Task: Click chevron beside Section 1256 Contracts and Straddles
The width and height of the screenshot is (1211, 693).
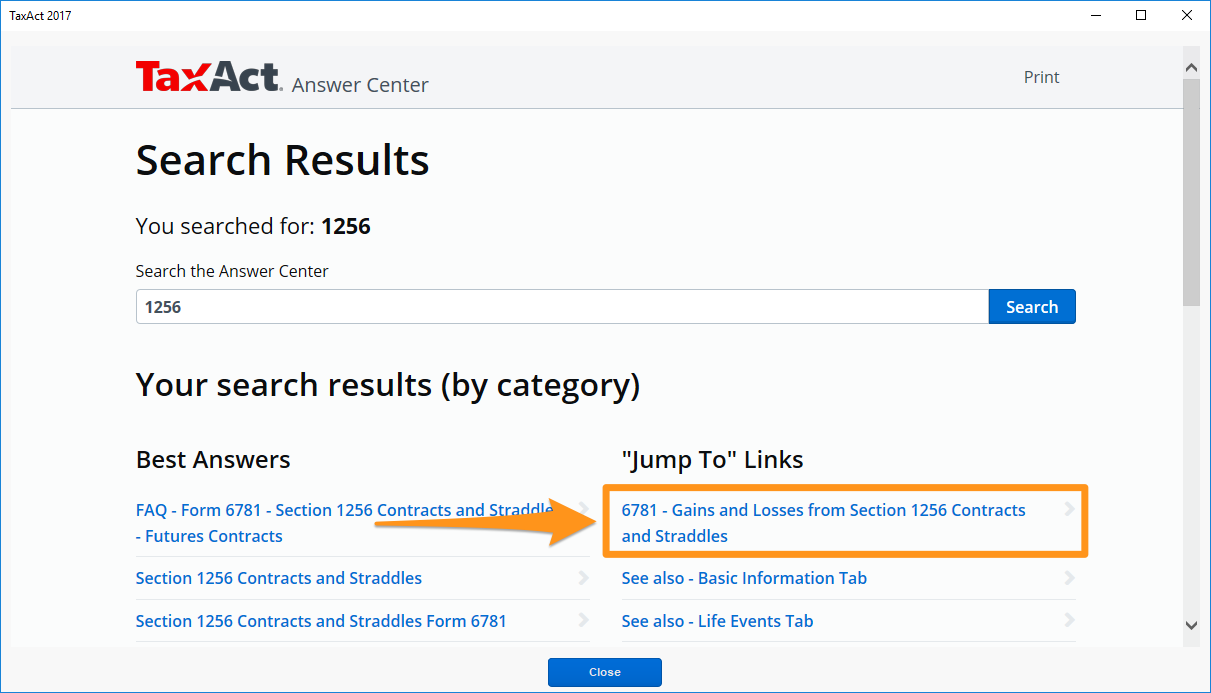Action: 583,578
